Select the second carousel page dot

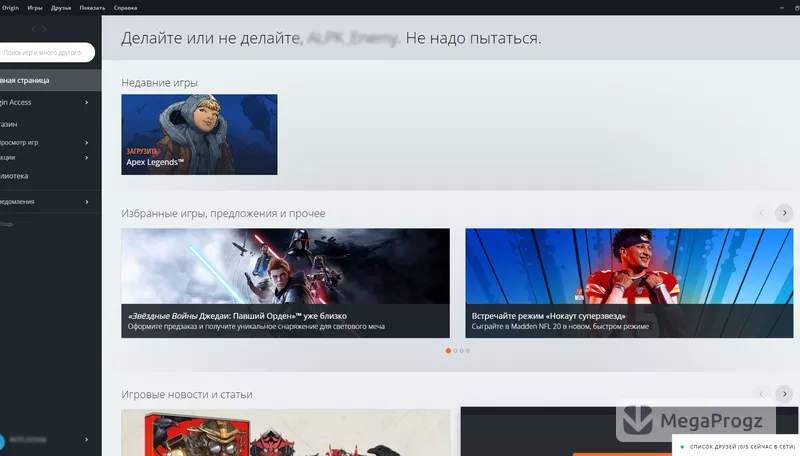tap(455, 351)
